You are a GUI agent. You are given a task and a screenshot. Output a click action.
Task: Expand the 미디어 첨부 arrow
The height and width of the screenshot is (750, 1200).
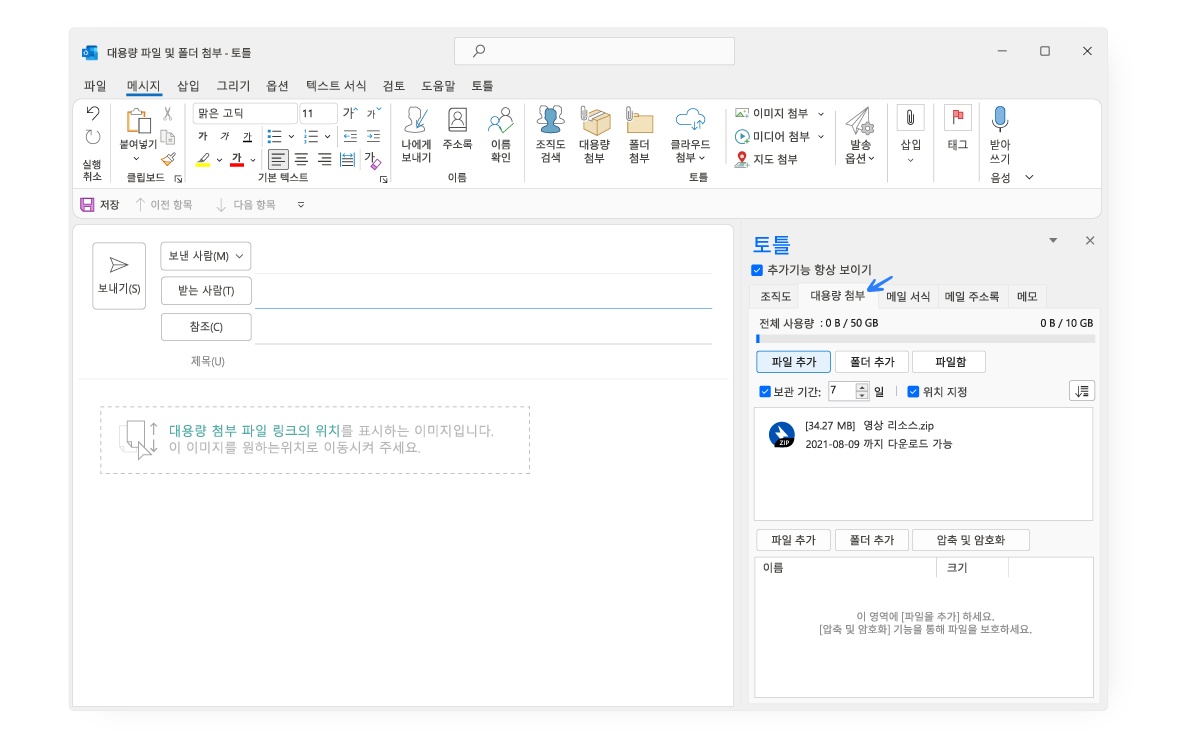tap(821, 136)
